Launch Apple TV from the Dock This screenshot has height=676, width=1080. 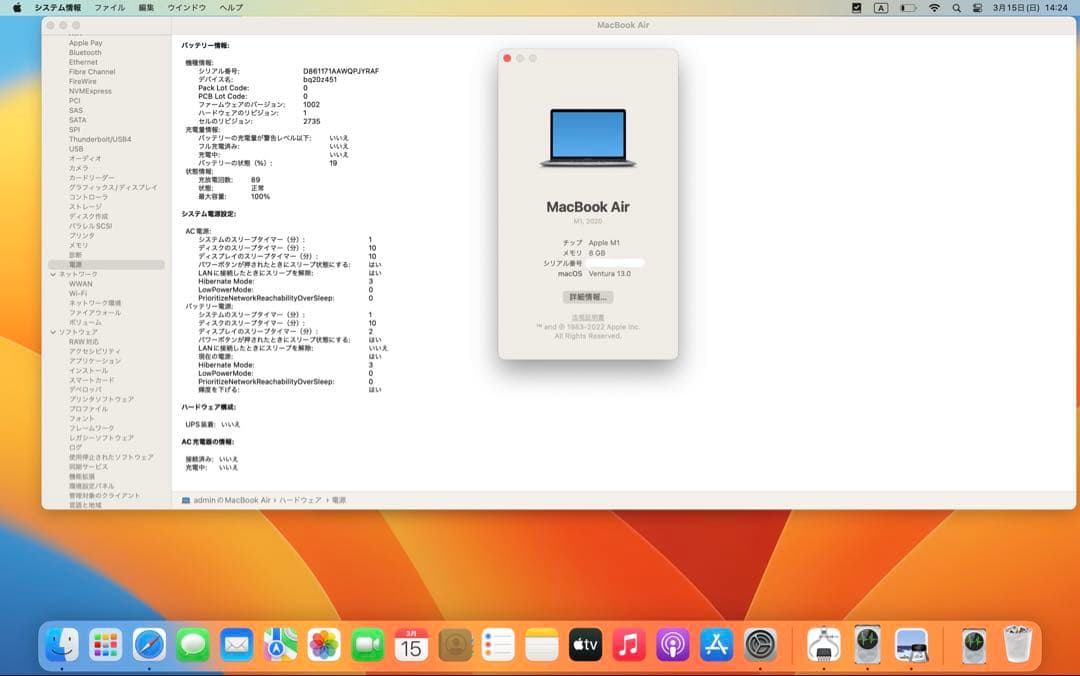pos(585,646)
